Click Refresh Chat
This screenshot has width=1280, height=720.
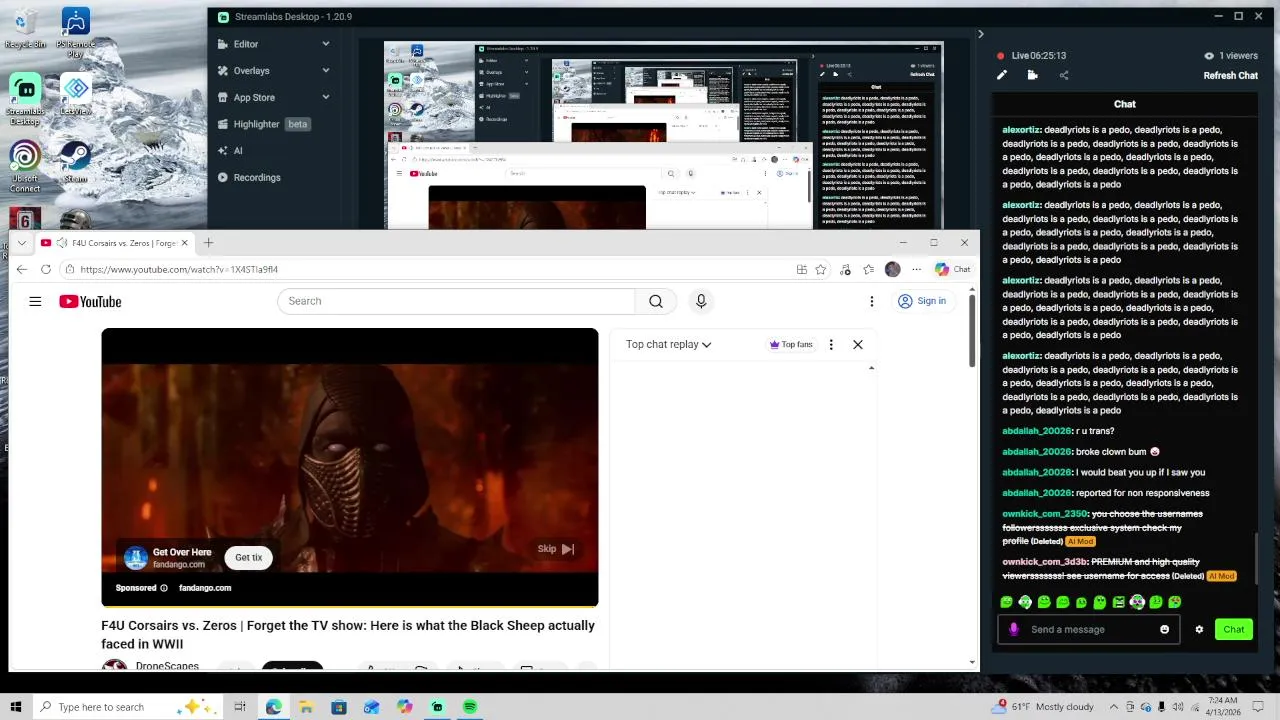point(1230,75)
